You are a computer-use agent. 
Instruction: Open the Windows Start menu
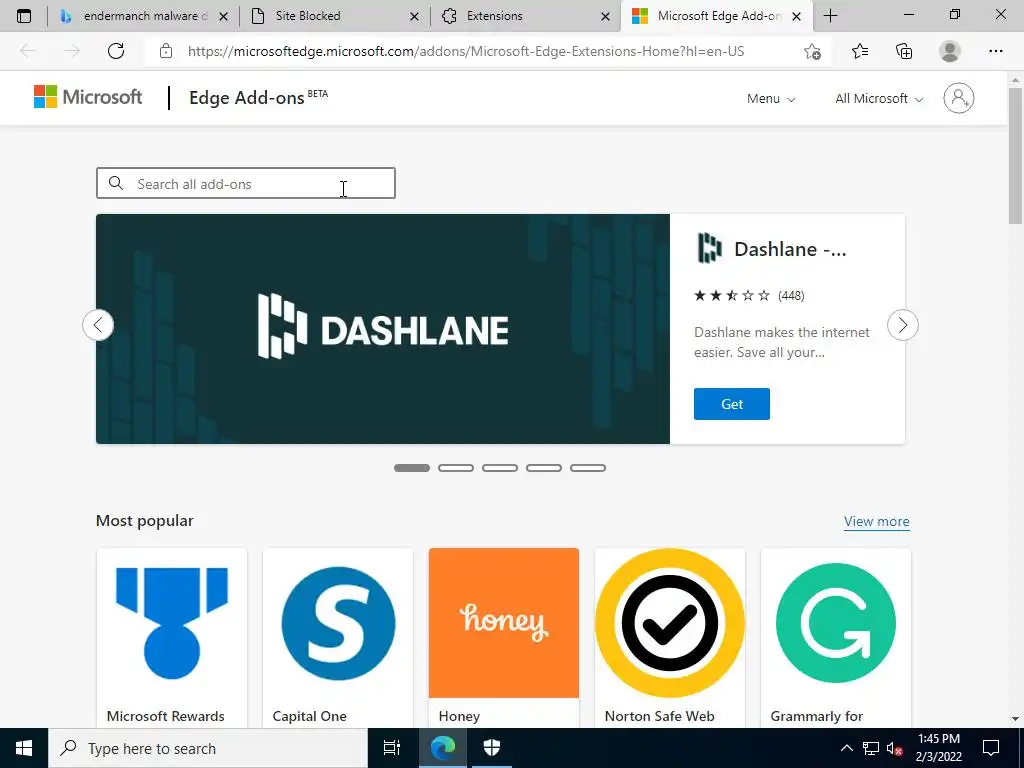click(x=24, y=748)
